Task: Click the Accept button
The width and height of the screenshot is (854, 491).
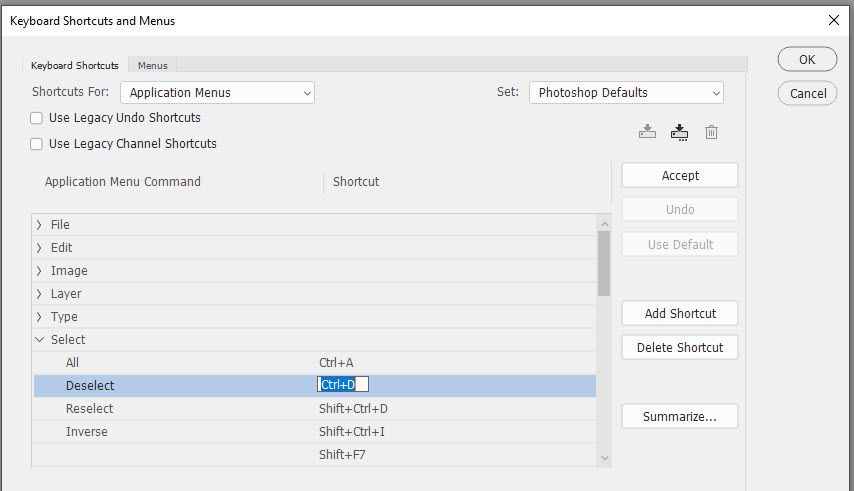Action: (680, 175)
